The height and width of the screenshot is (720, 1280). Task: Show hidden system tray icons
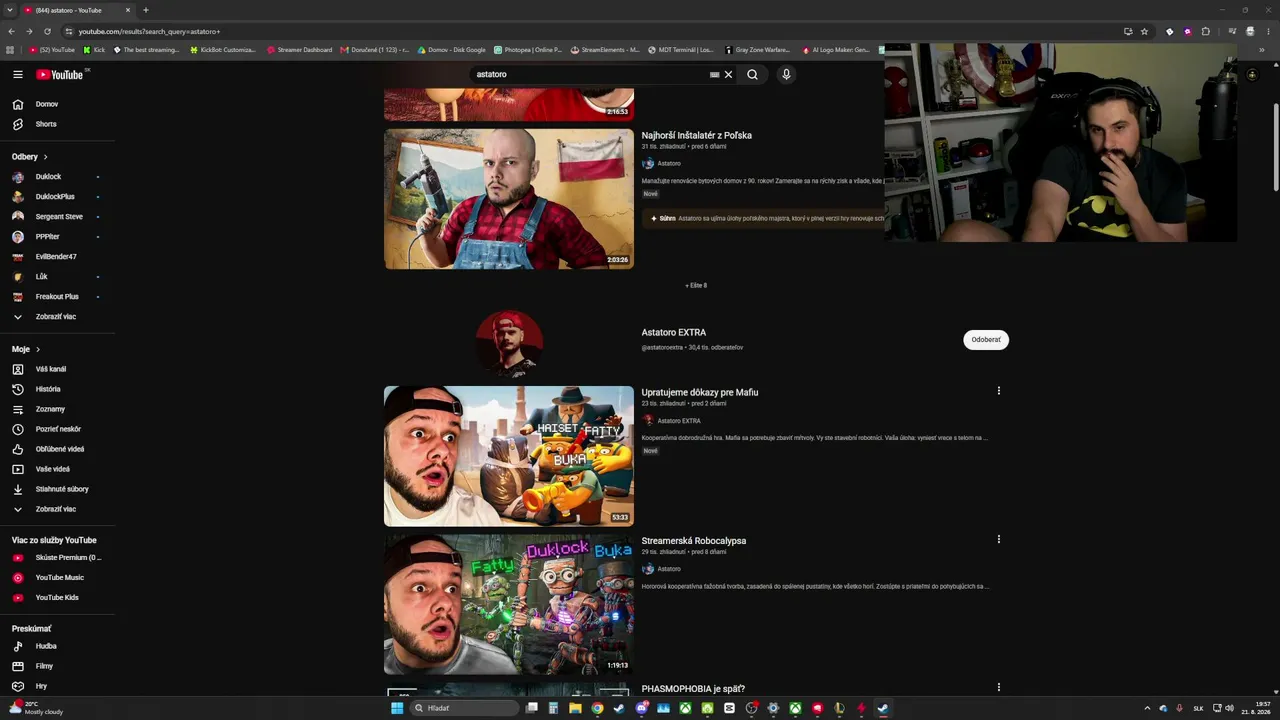click(x=1147, y=708)
